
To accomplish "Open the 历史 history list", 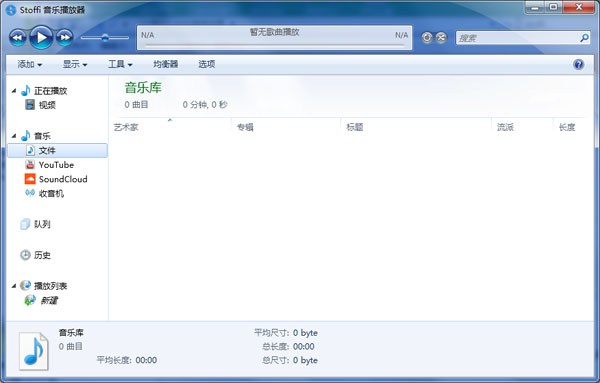I will coord(42,255).
